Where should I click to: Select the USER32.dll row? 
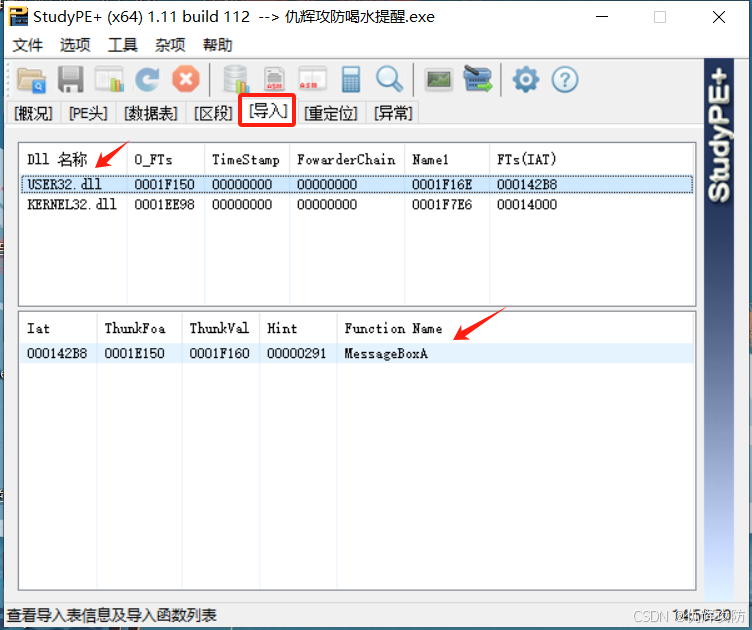click(x=357, y=185)
